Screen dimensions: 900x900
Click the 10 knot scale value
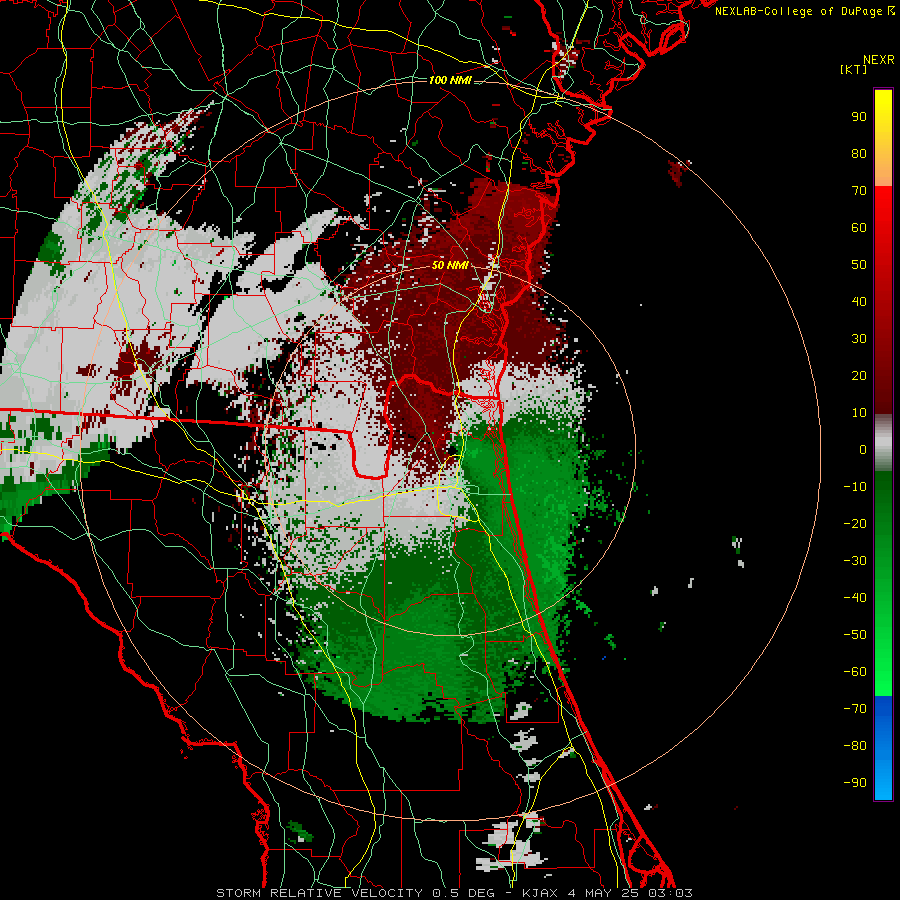click(x=859, y=413)
